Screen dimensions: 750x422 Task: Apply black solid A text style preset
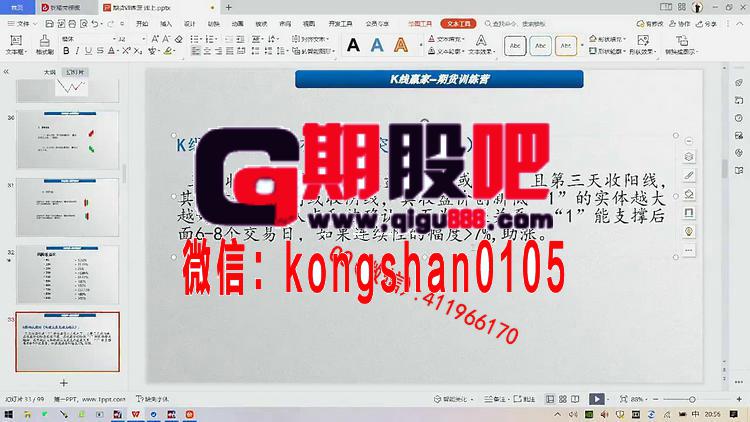click(353, 45)
